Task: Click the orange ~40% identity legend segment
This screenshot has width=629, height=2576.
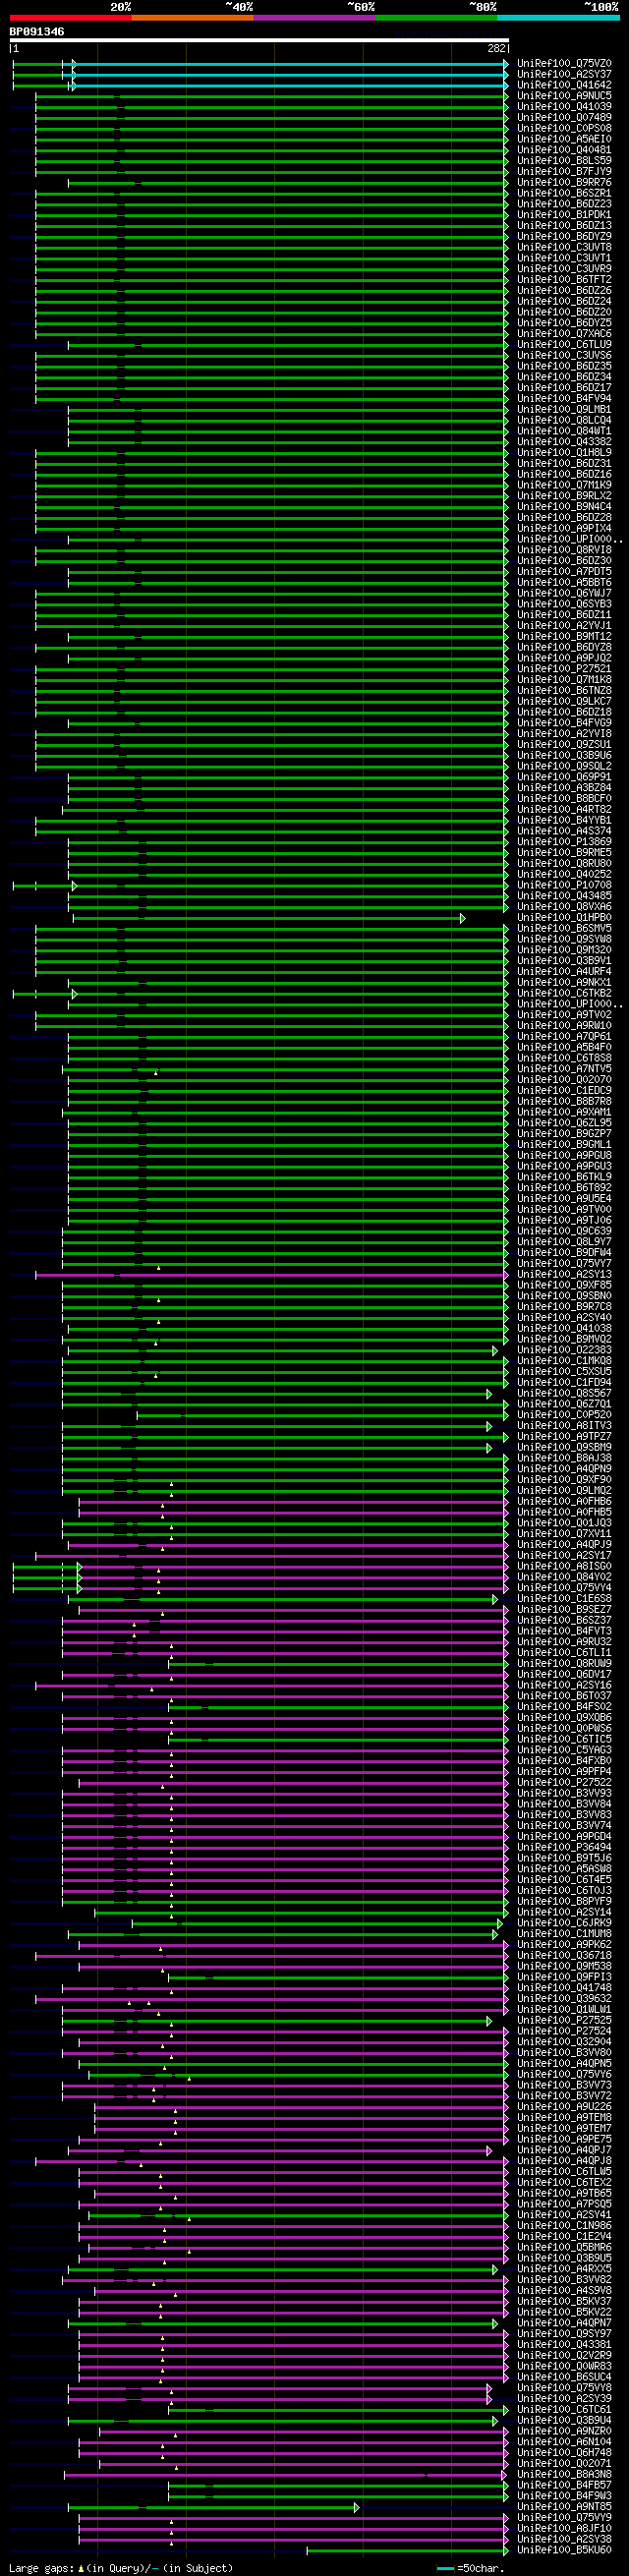Action: (x=192, y=18)
